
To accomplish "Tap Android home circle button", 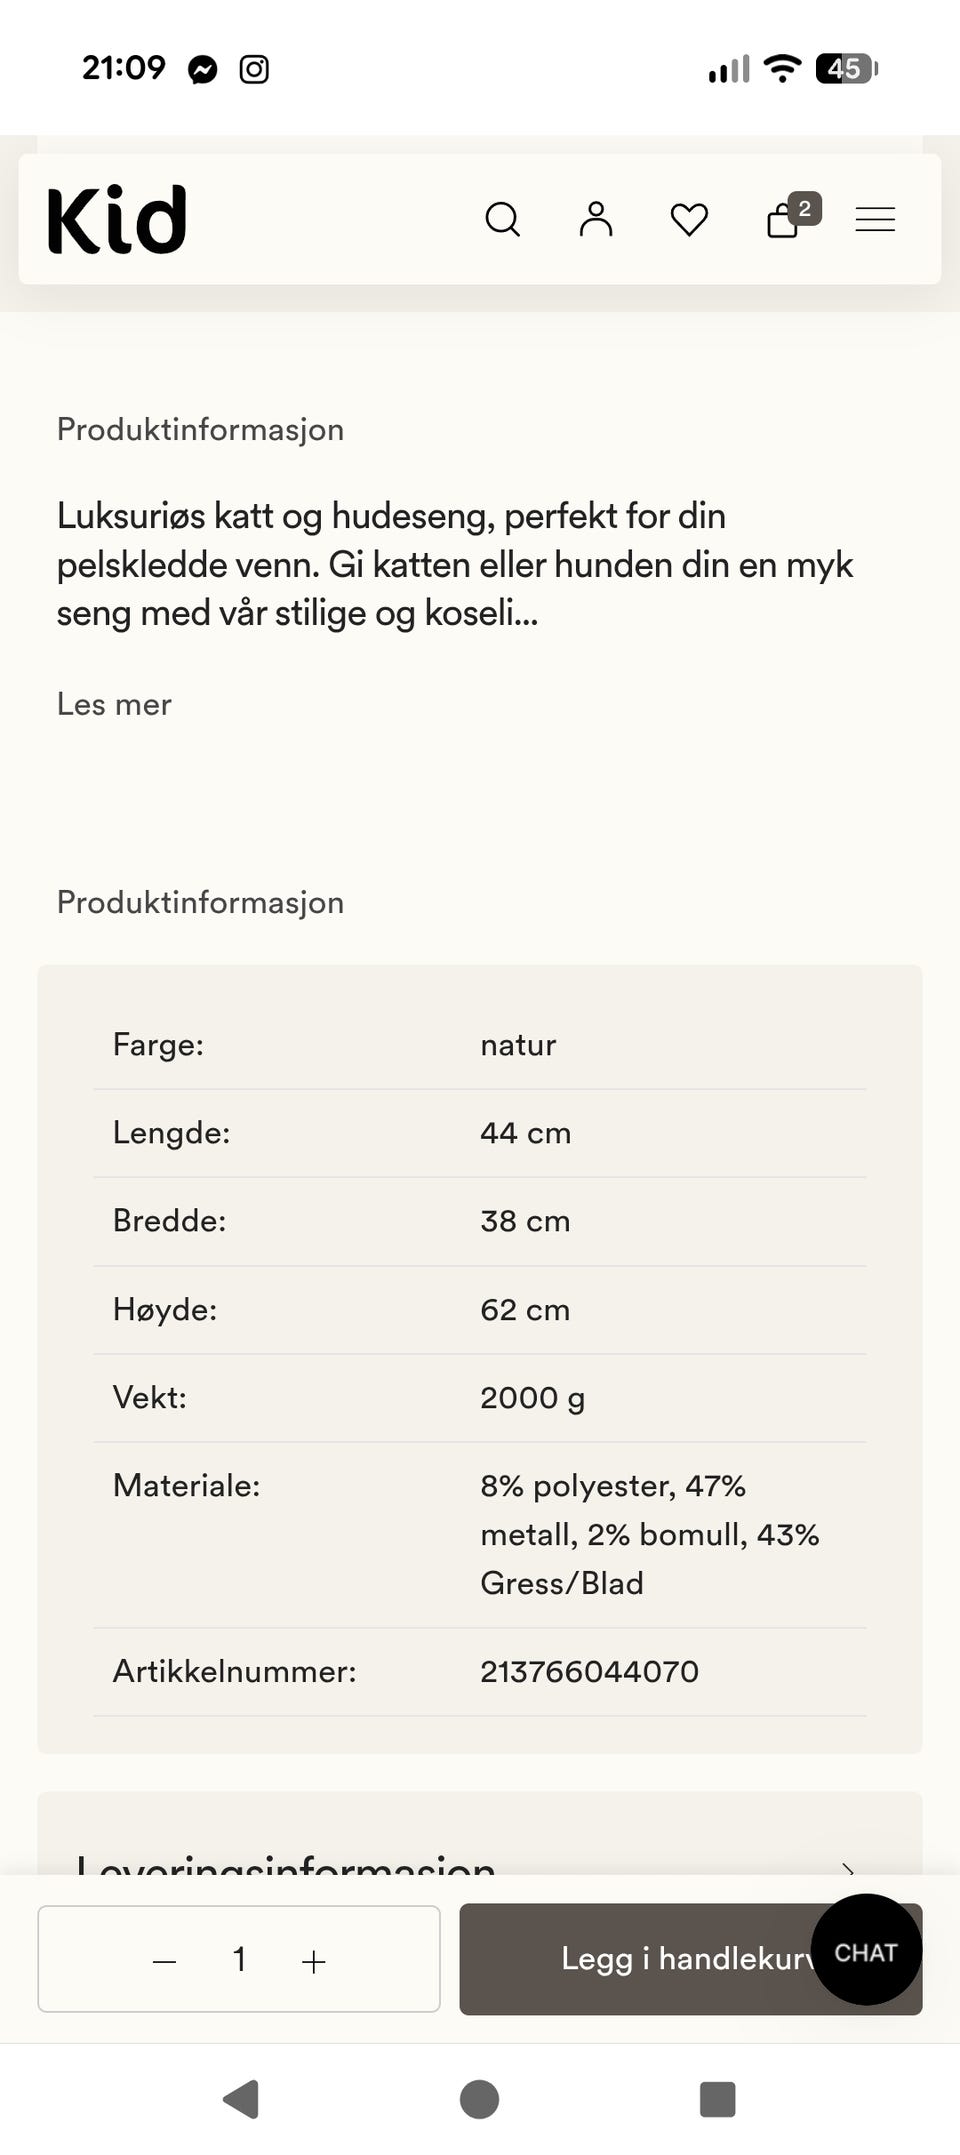I will point(480,2099).
